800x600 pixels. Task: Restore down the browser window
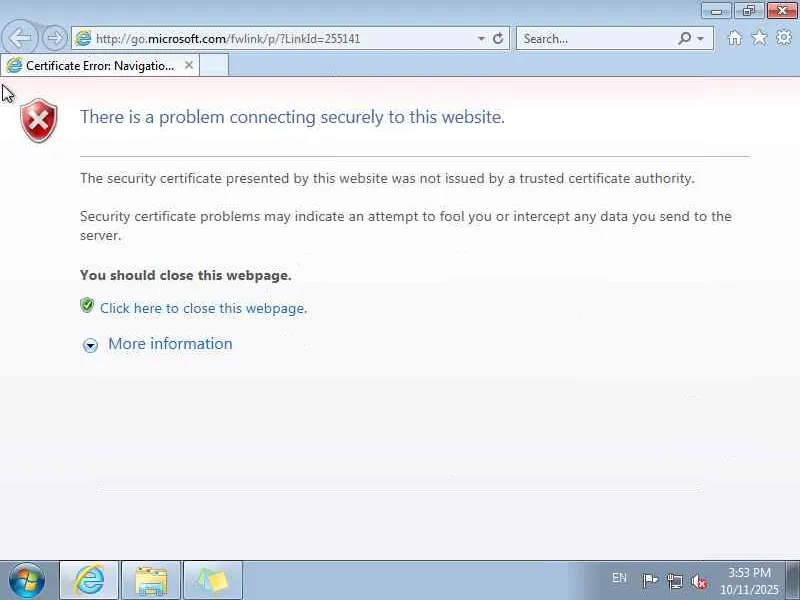[x=748, y=11]
